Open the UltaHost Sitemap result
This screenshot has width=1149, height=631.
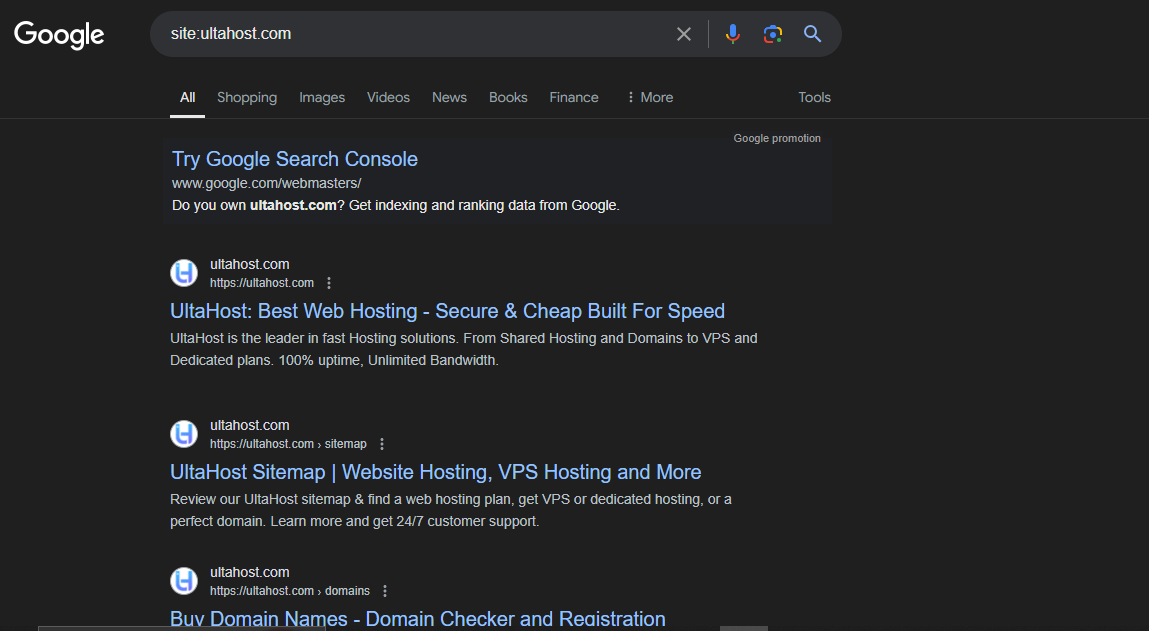(x=435, y=471)
